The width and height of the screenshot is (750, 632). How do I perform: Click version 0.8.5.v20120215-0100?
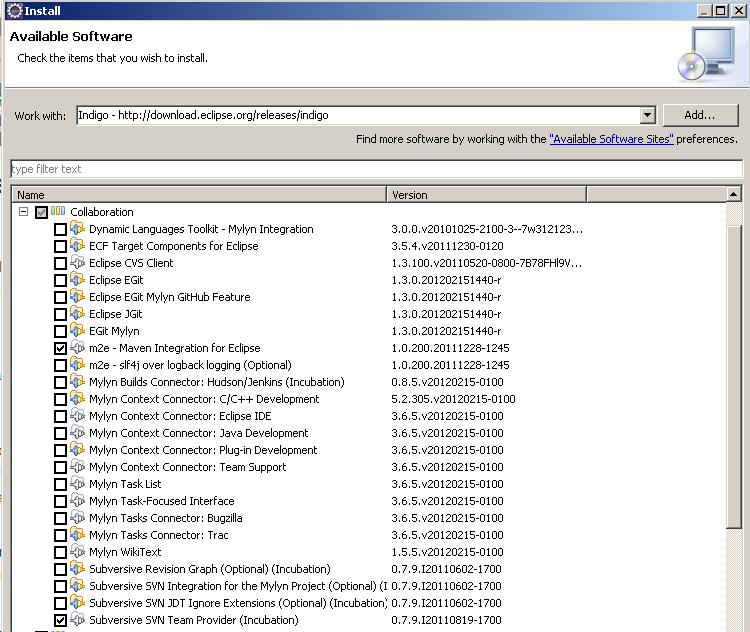[447, 382]
